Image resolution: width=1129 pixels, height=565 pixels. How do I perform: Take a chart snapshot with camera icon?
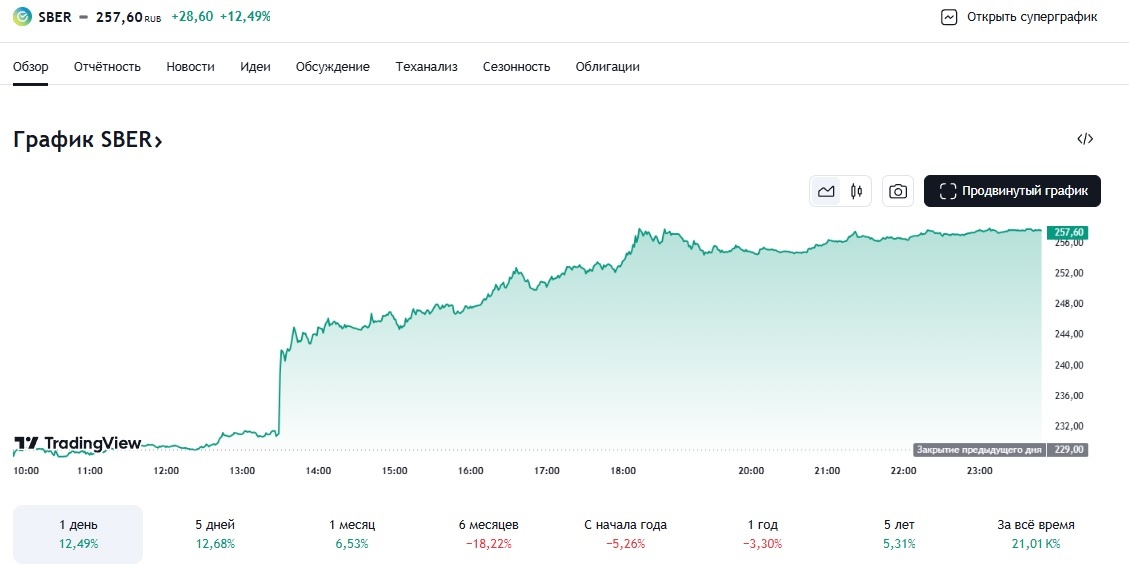(x=898, y=191)
